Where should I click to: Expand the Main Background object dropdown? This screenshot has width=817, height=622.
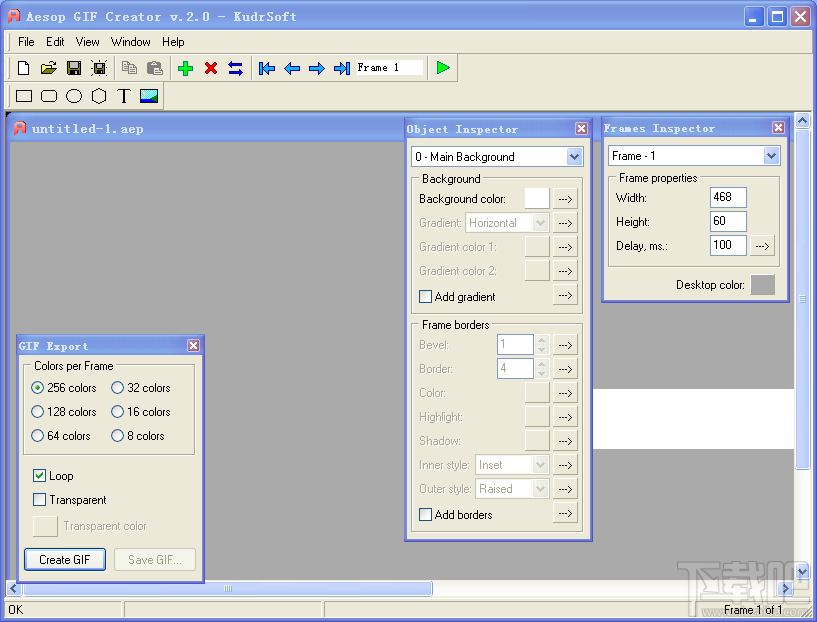click(x=574, y=157)
